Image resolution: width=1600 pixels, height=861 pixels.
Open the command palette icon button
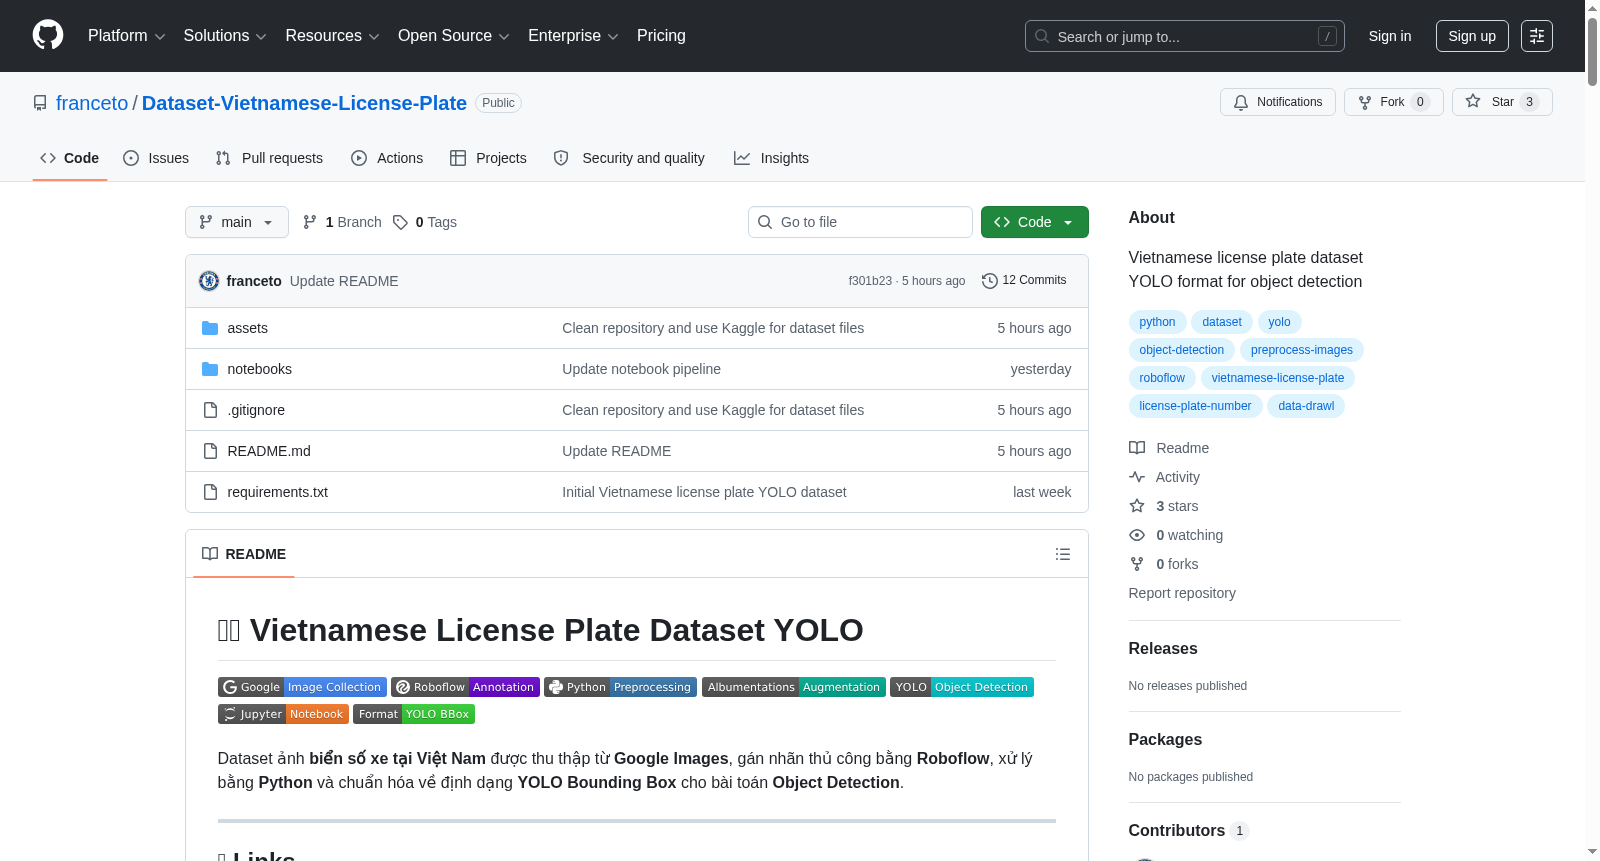pos(1537,36)
